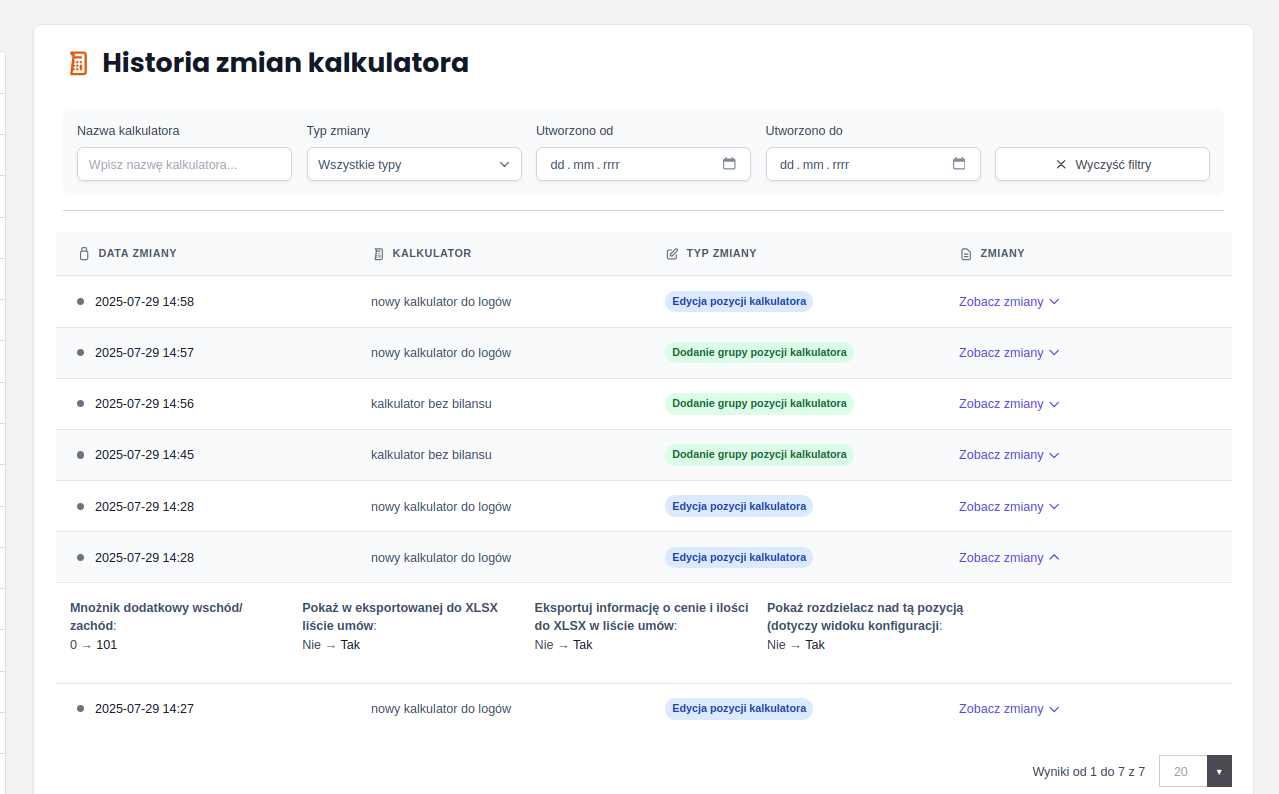This screenshot has width=1279, height=794.
Task: Open the 'Typ zmiany' dropdown
Action: point(414,164)
